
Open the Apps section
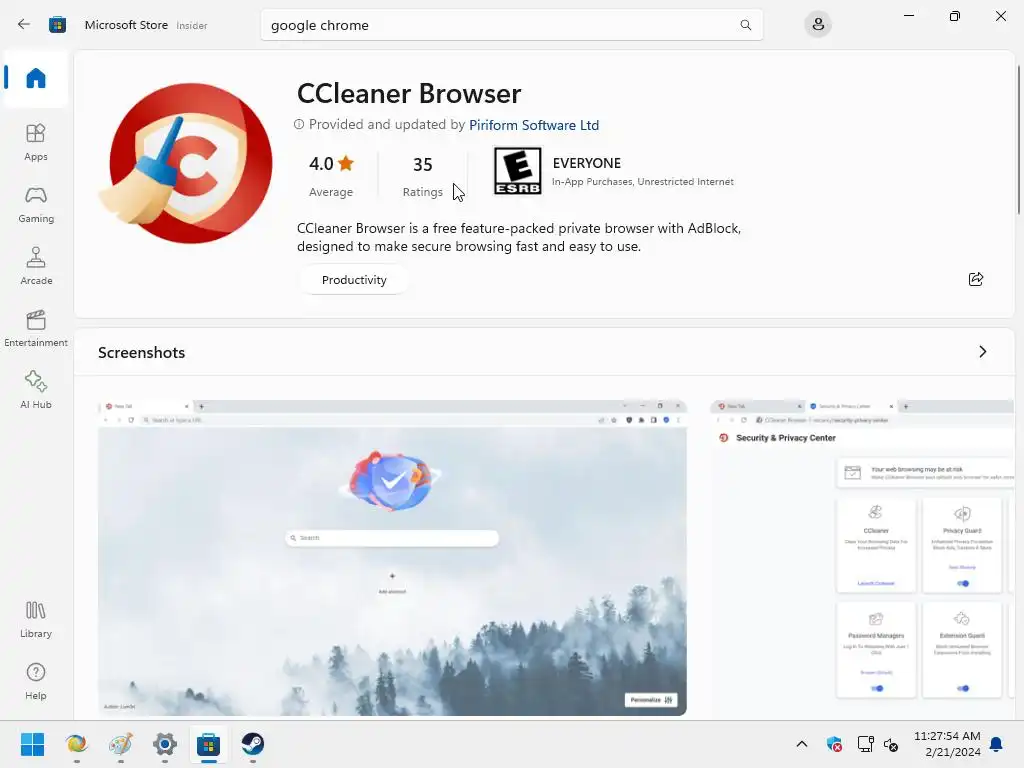point(36,142)
